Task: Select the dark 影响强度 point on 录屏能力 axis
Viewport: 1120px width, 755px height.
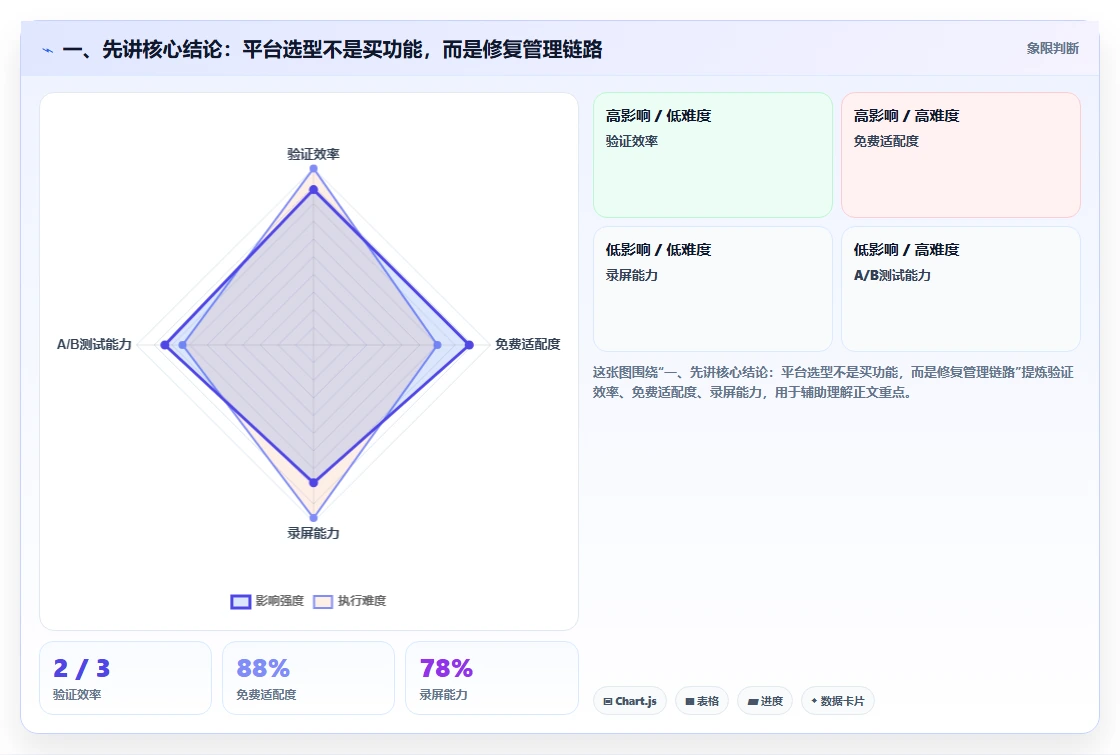Action: [x=314, y=483]
